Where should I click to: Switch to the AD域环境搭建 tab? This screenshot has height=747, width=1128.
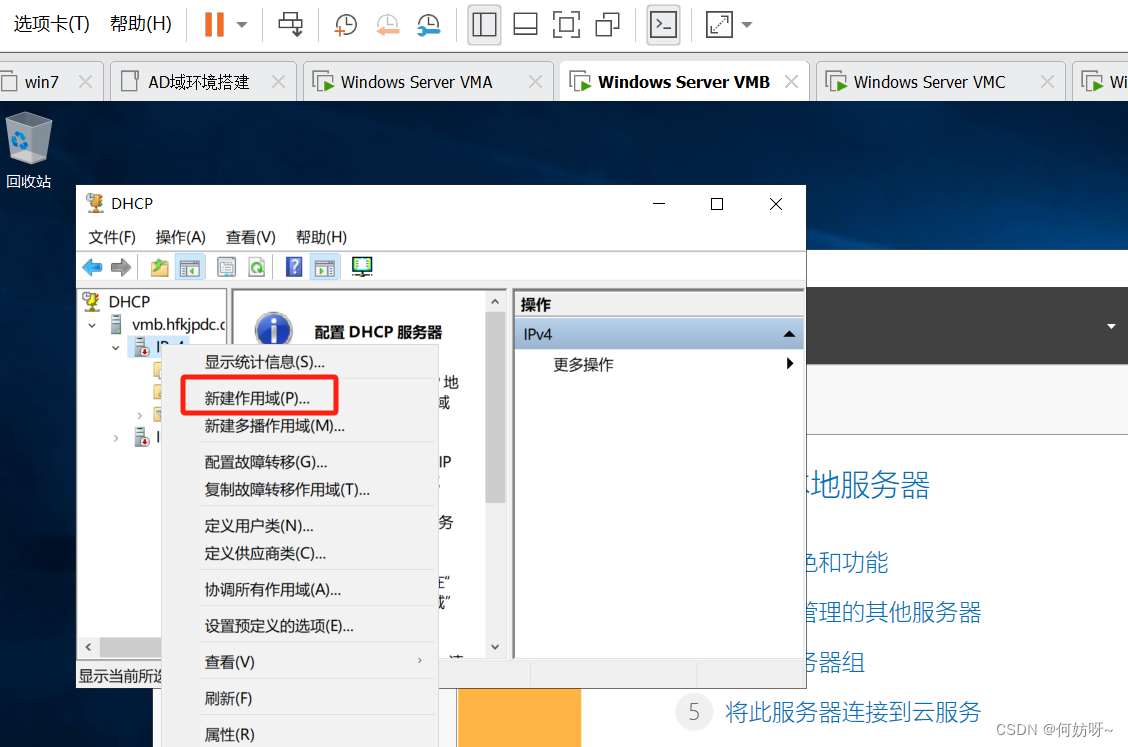199,82
